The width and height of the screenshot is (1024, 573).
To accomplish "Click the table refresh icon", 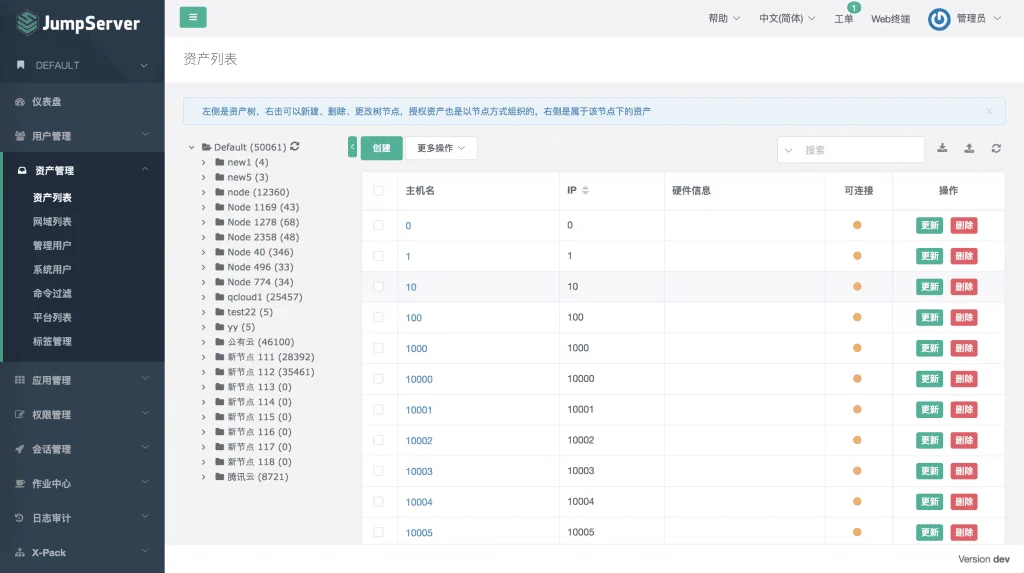I will coord(996,148).
